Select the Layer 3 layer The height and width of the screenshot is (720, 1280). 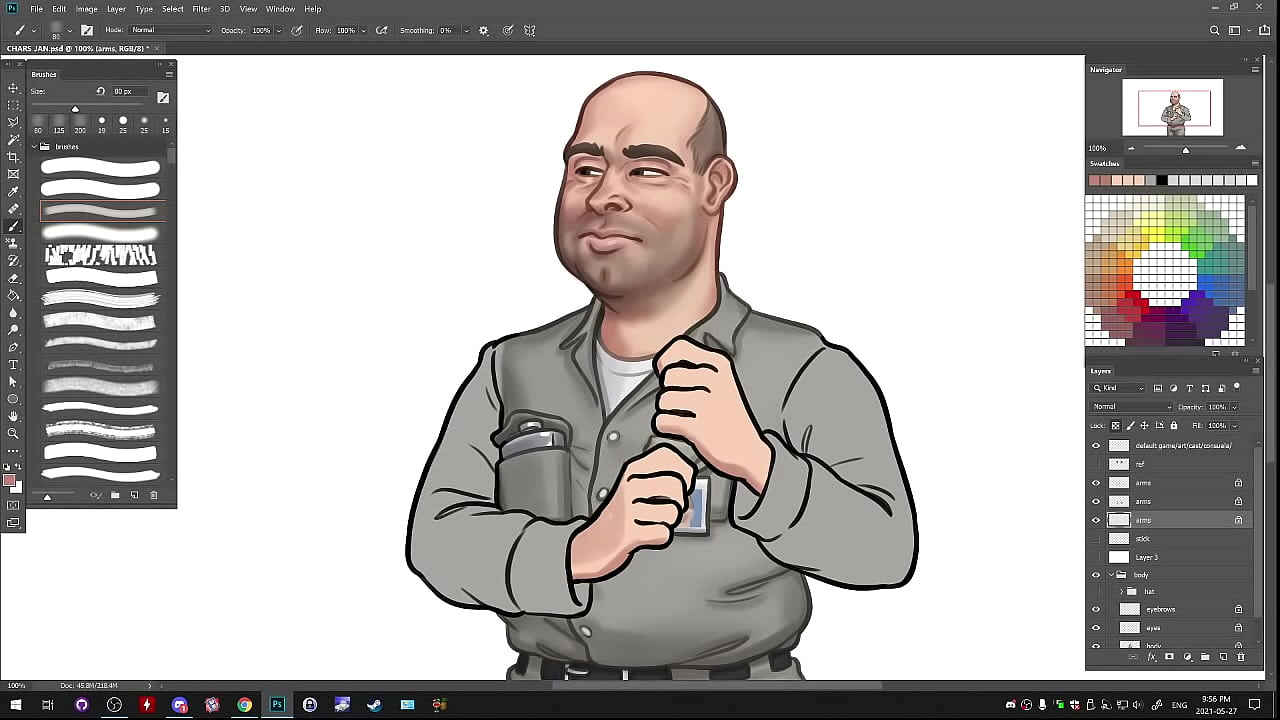(x=1146, y=557)
